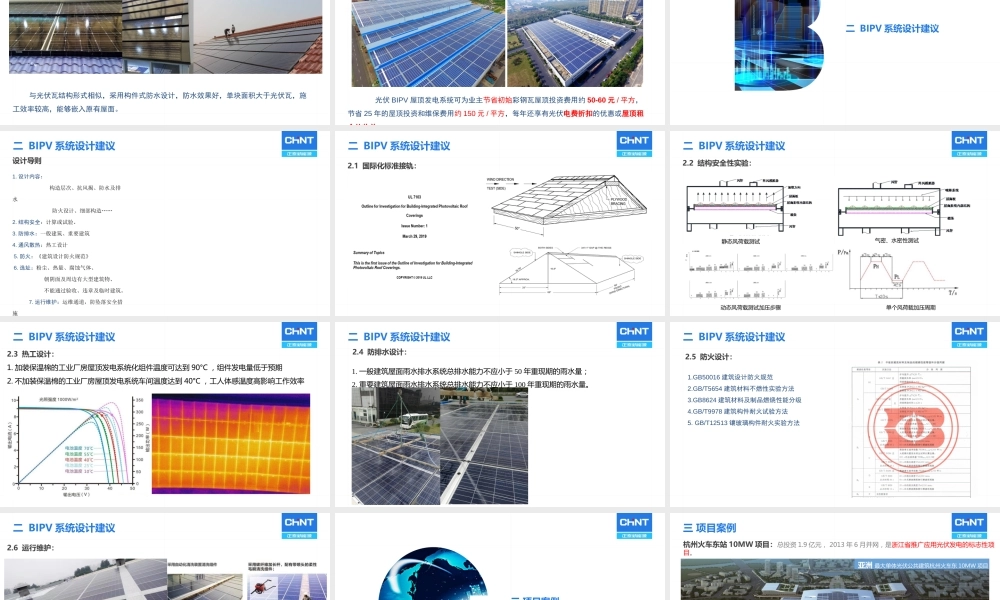
Task: Click the text "4.GB/T9978 建筑构件耐火试验方法"
Action: tap(737, 411)
